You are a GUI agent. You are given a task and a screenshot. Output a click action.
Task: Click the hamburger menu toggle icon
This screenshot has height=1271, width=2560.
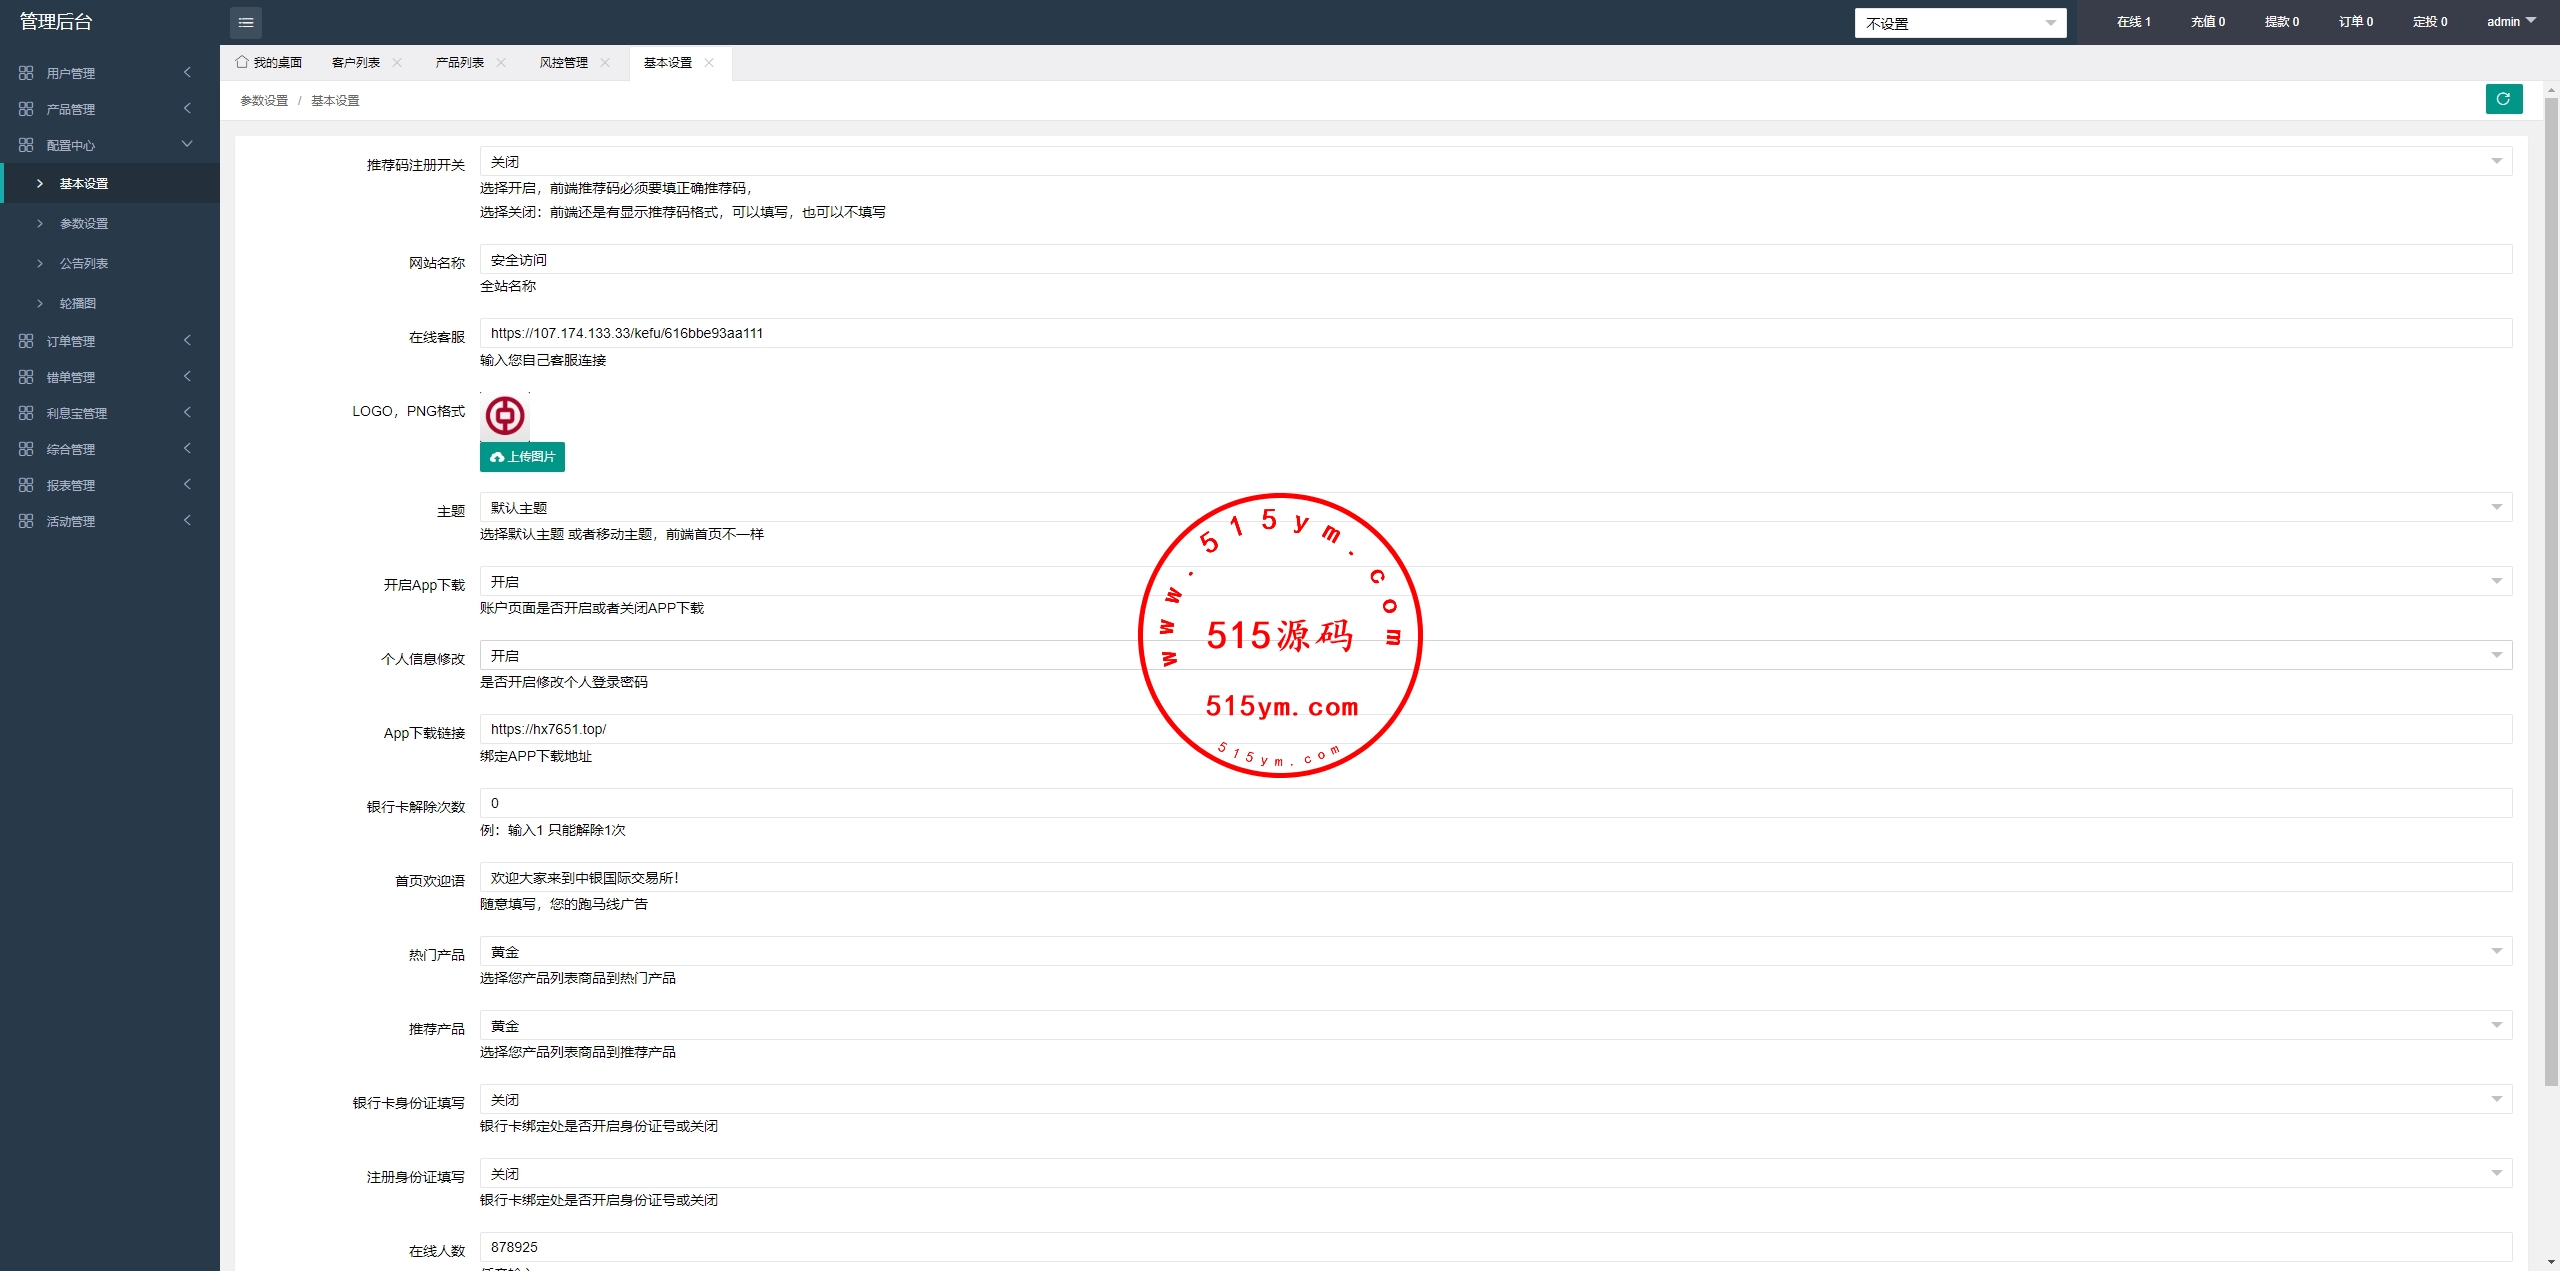click(x=246, y=22)
